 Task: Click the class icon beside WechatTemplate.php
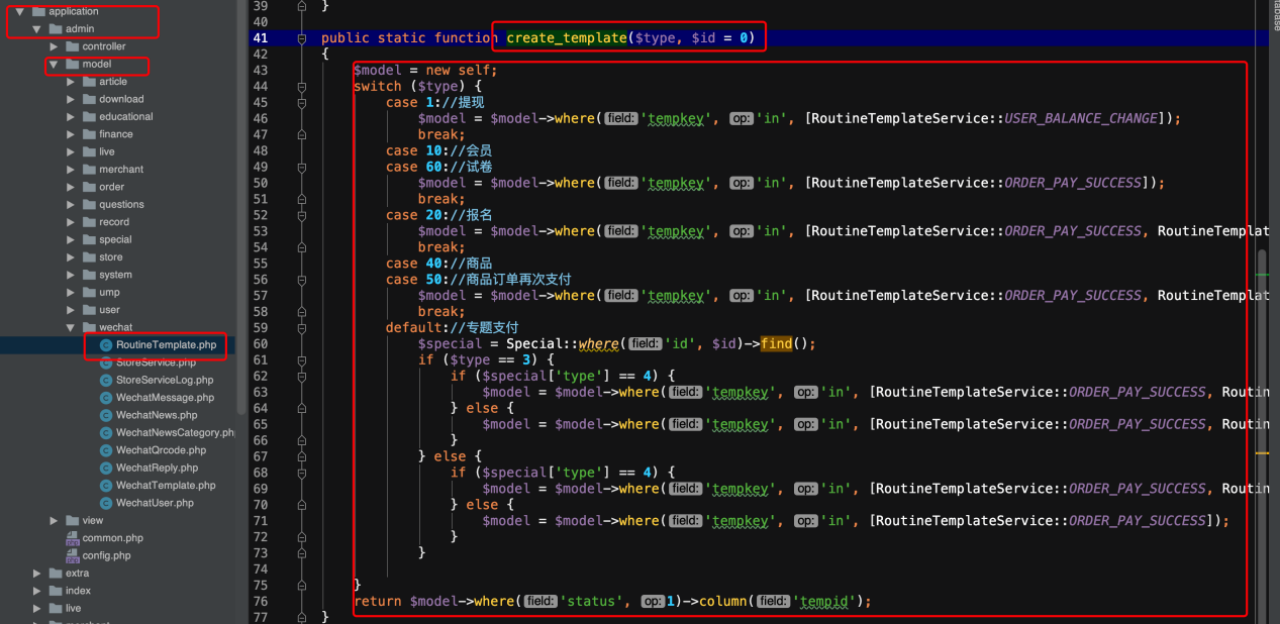(x=107, y=485)
